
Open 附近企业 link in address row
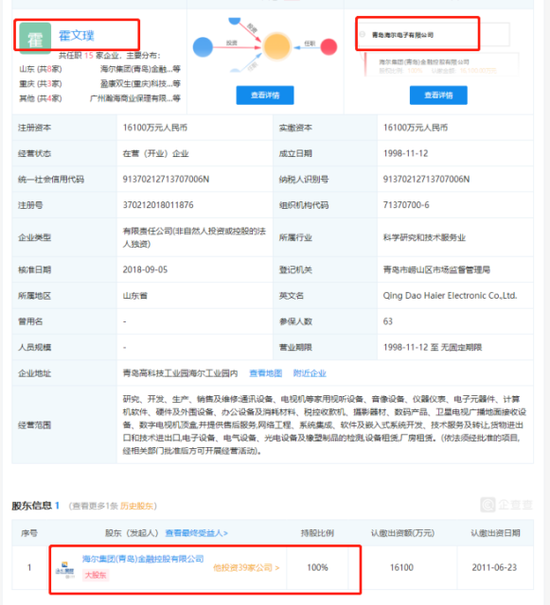(x=310, y=373)
